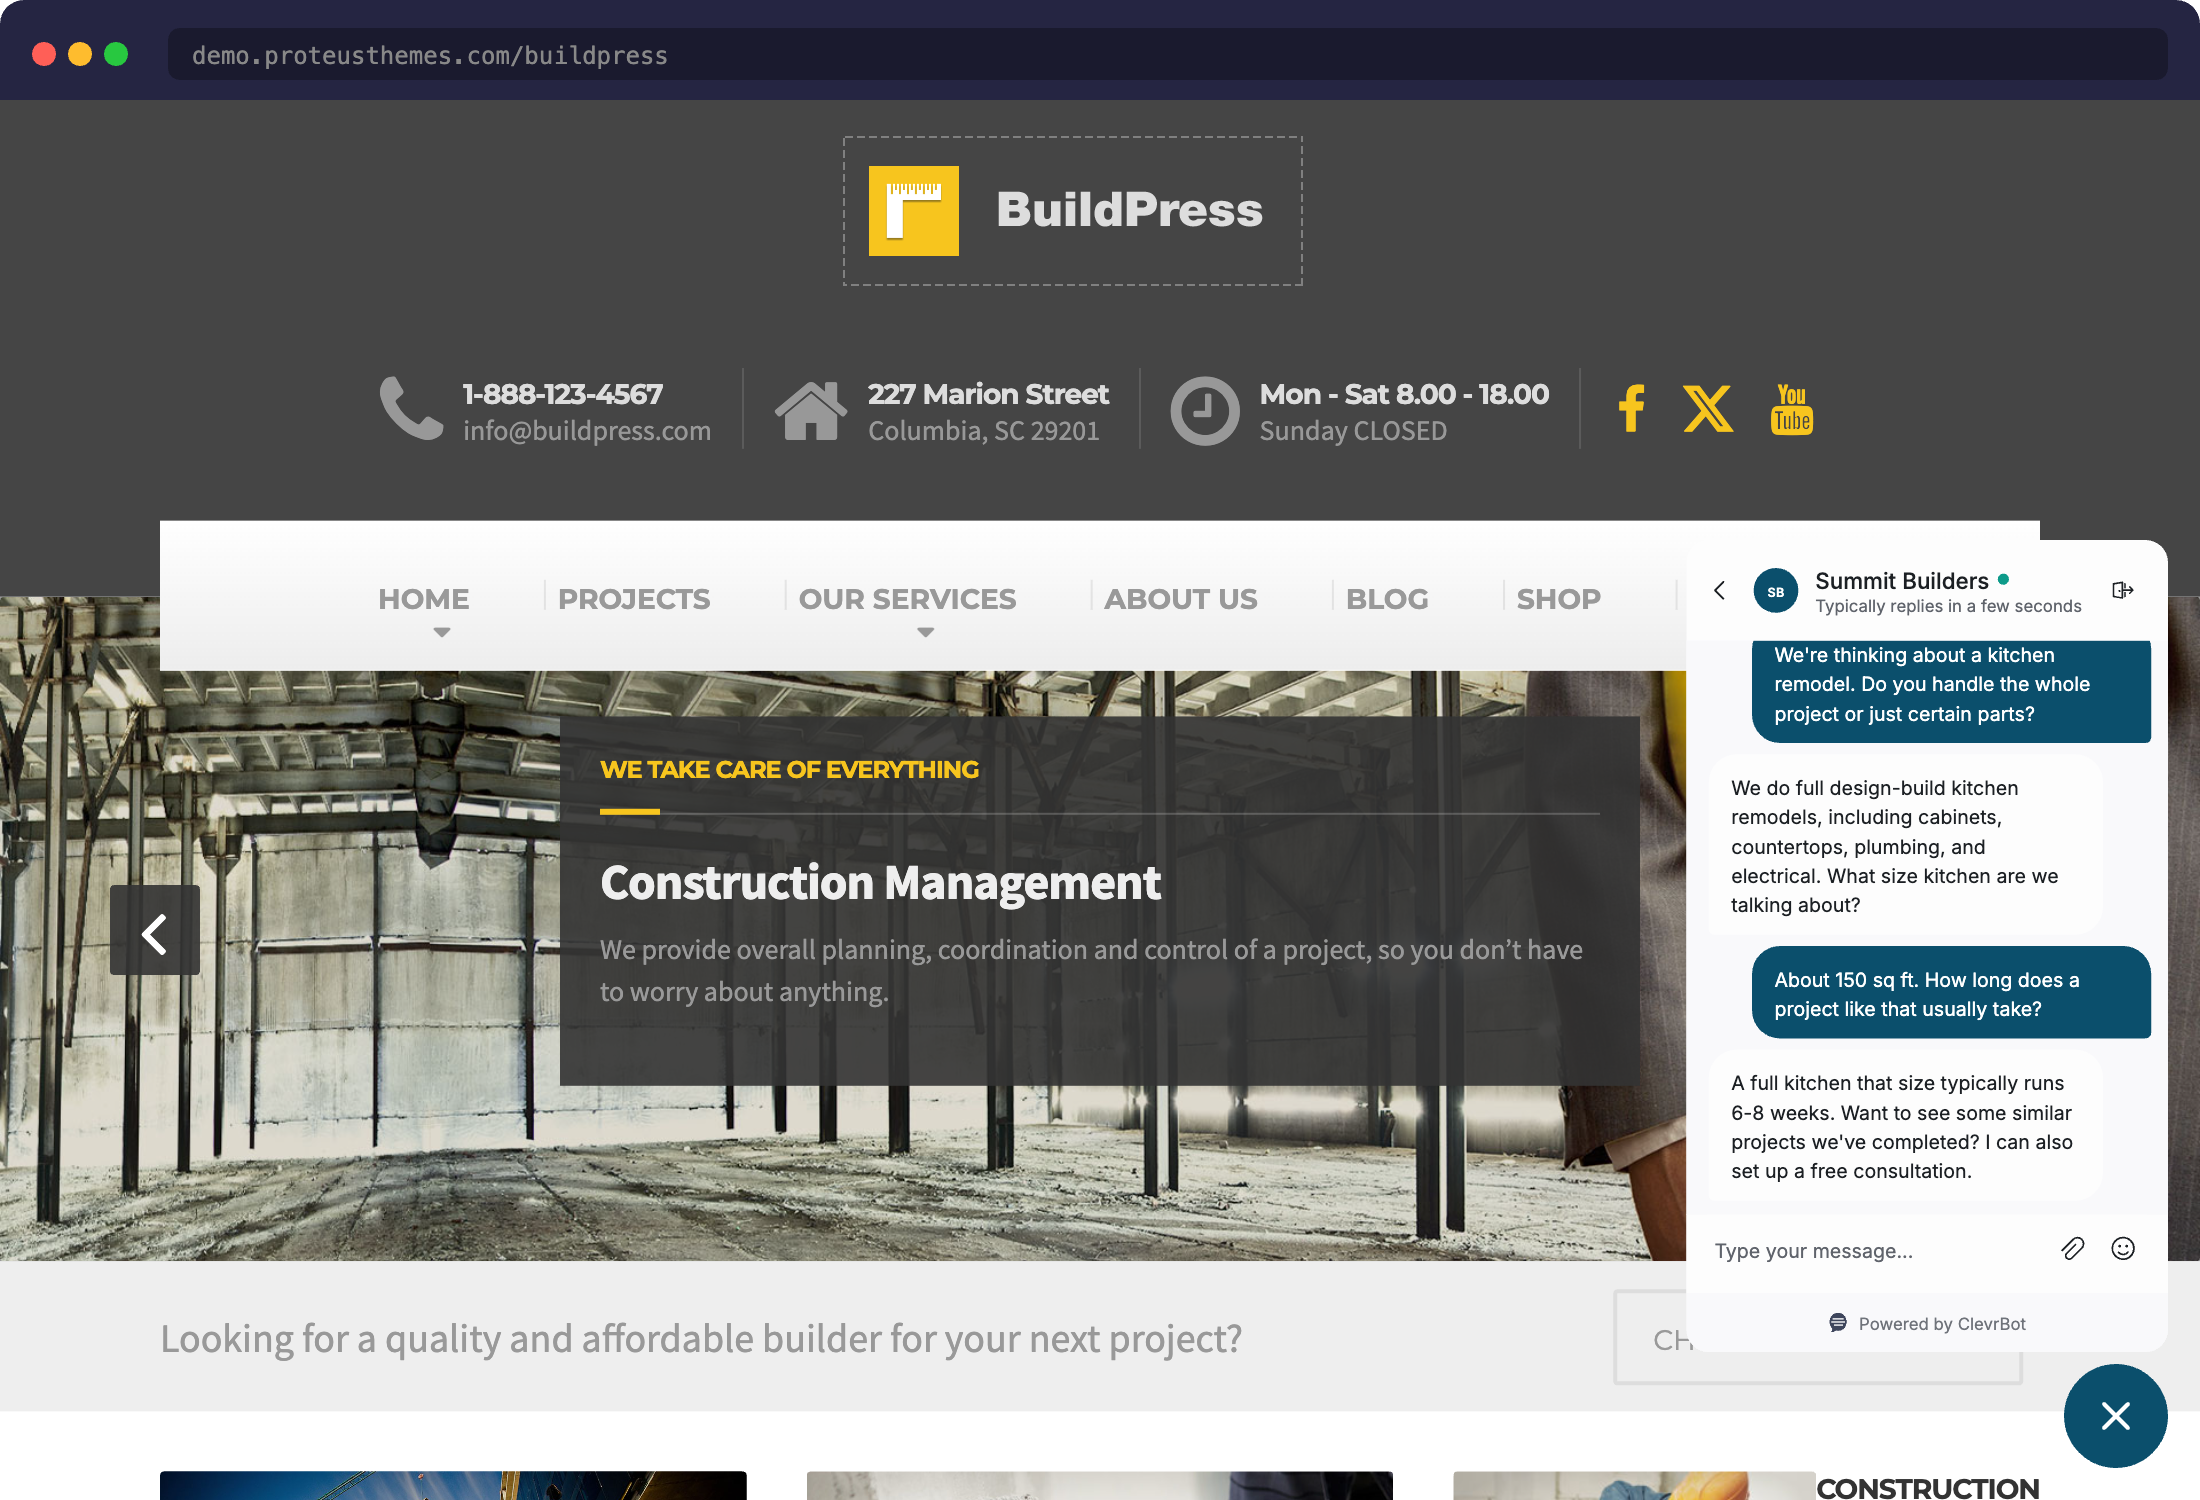Open the YouTube social icon
This screenshot has width=2200, height=1500.
coord(1790,409)
